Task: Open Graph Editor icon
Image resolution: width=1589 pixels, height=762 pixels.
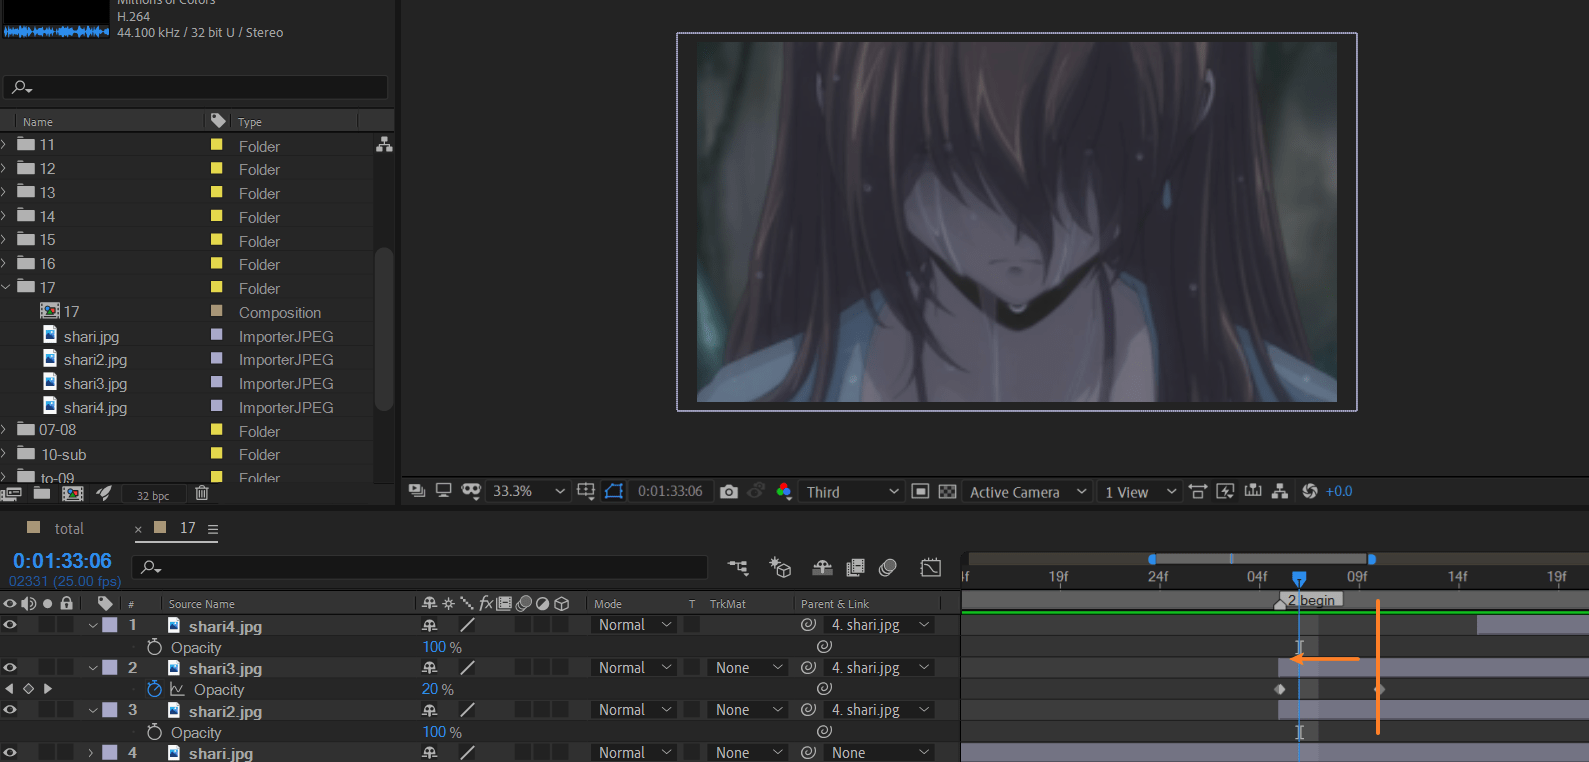Action: (931, 567)
